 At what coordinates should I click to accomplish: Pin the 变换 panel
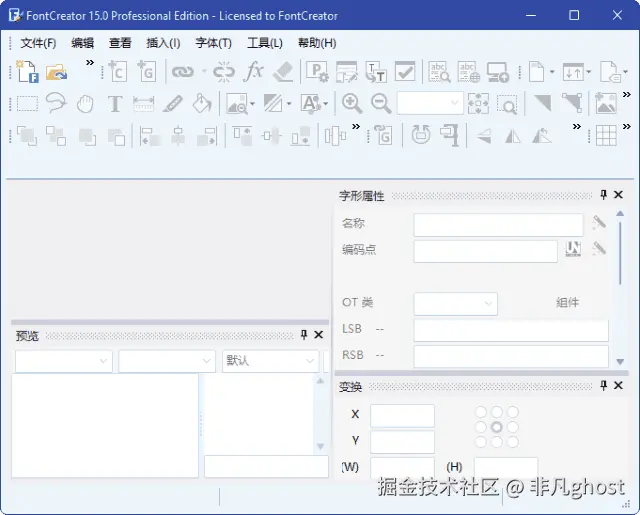tap(604, 385)
